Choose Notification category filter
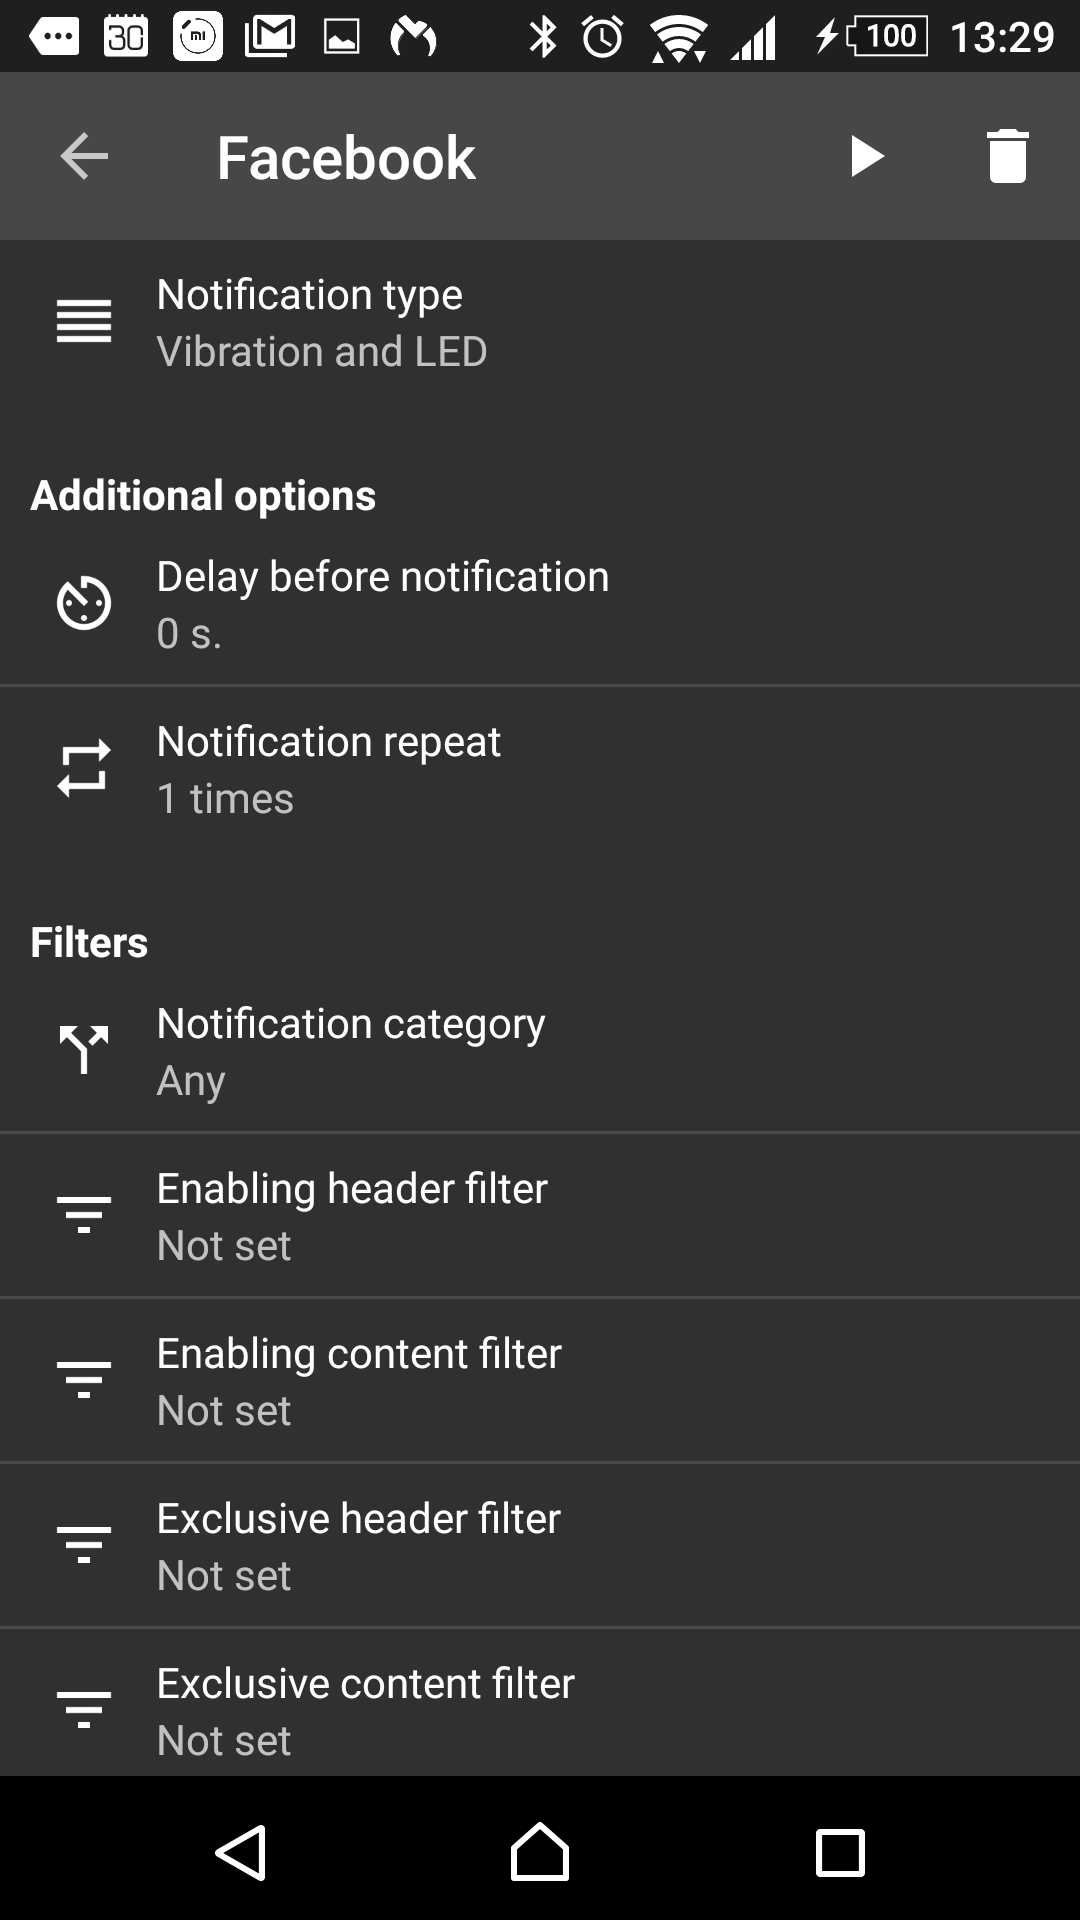 click(540, 1050)
